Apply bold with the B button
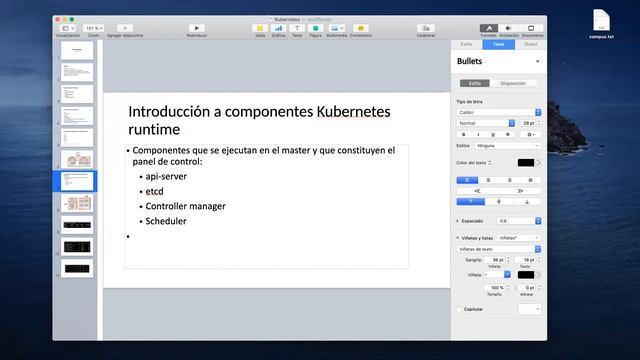Viewport: 640px width, 360px height. point(463,134)
